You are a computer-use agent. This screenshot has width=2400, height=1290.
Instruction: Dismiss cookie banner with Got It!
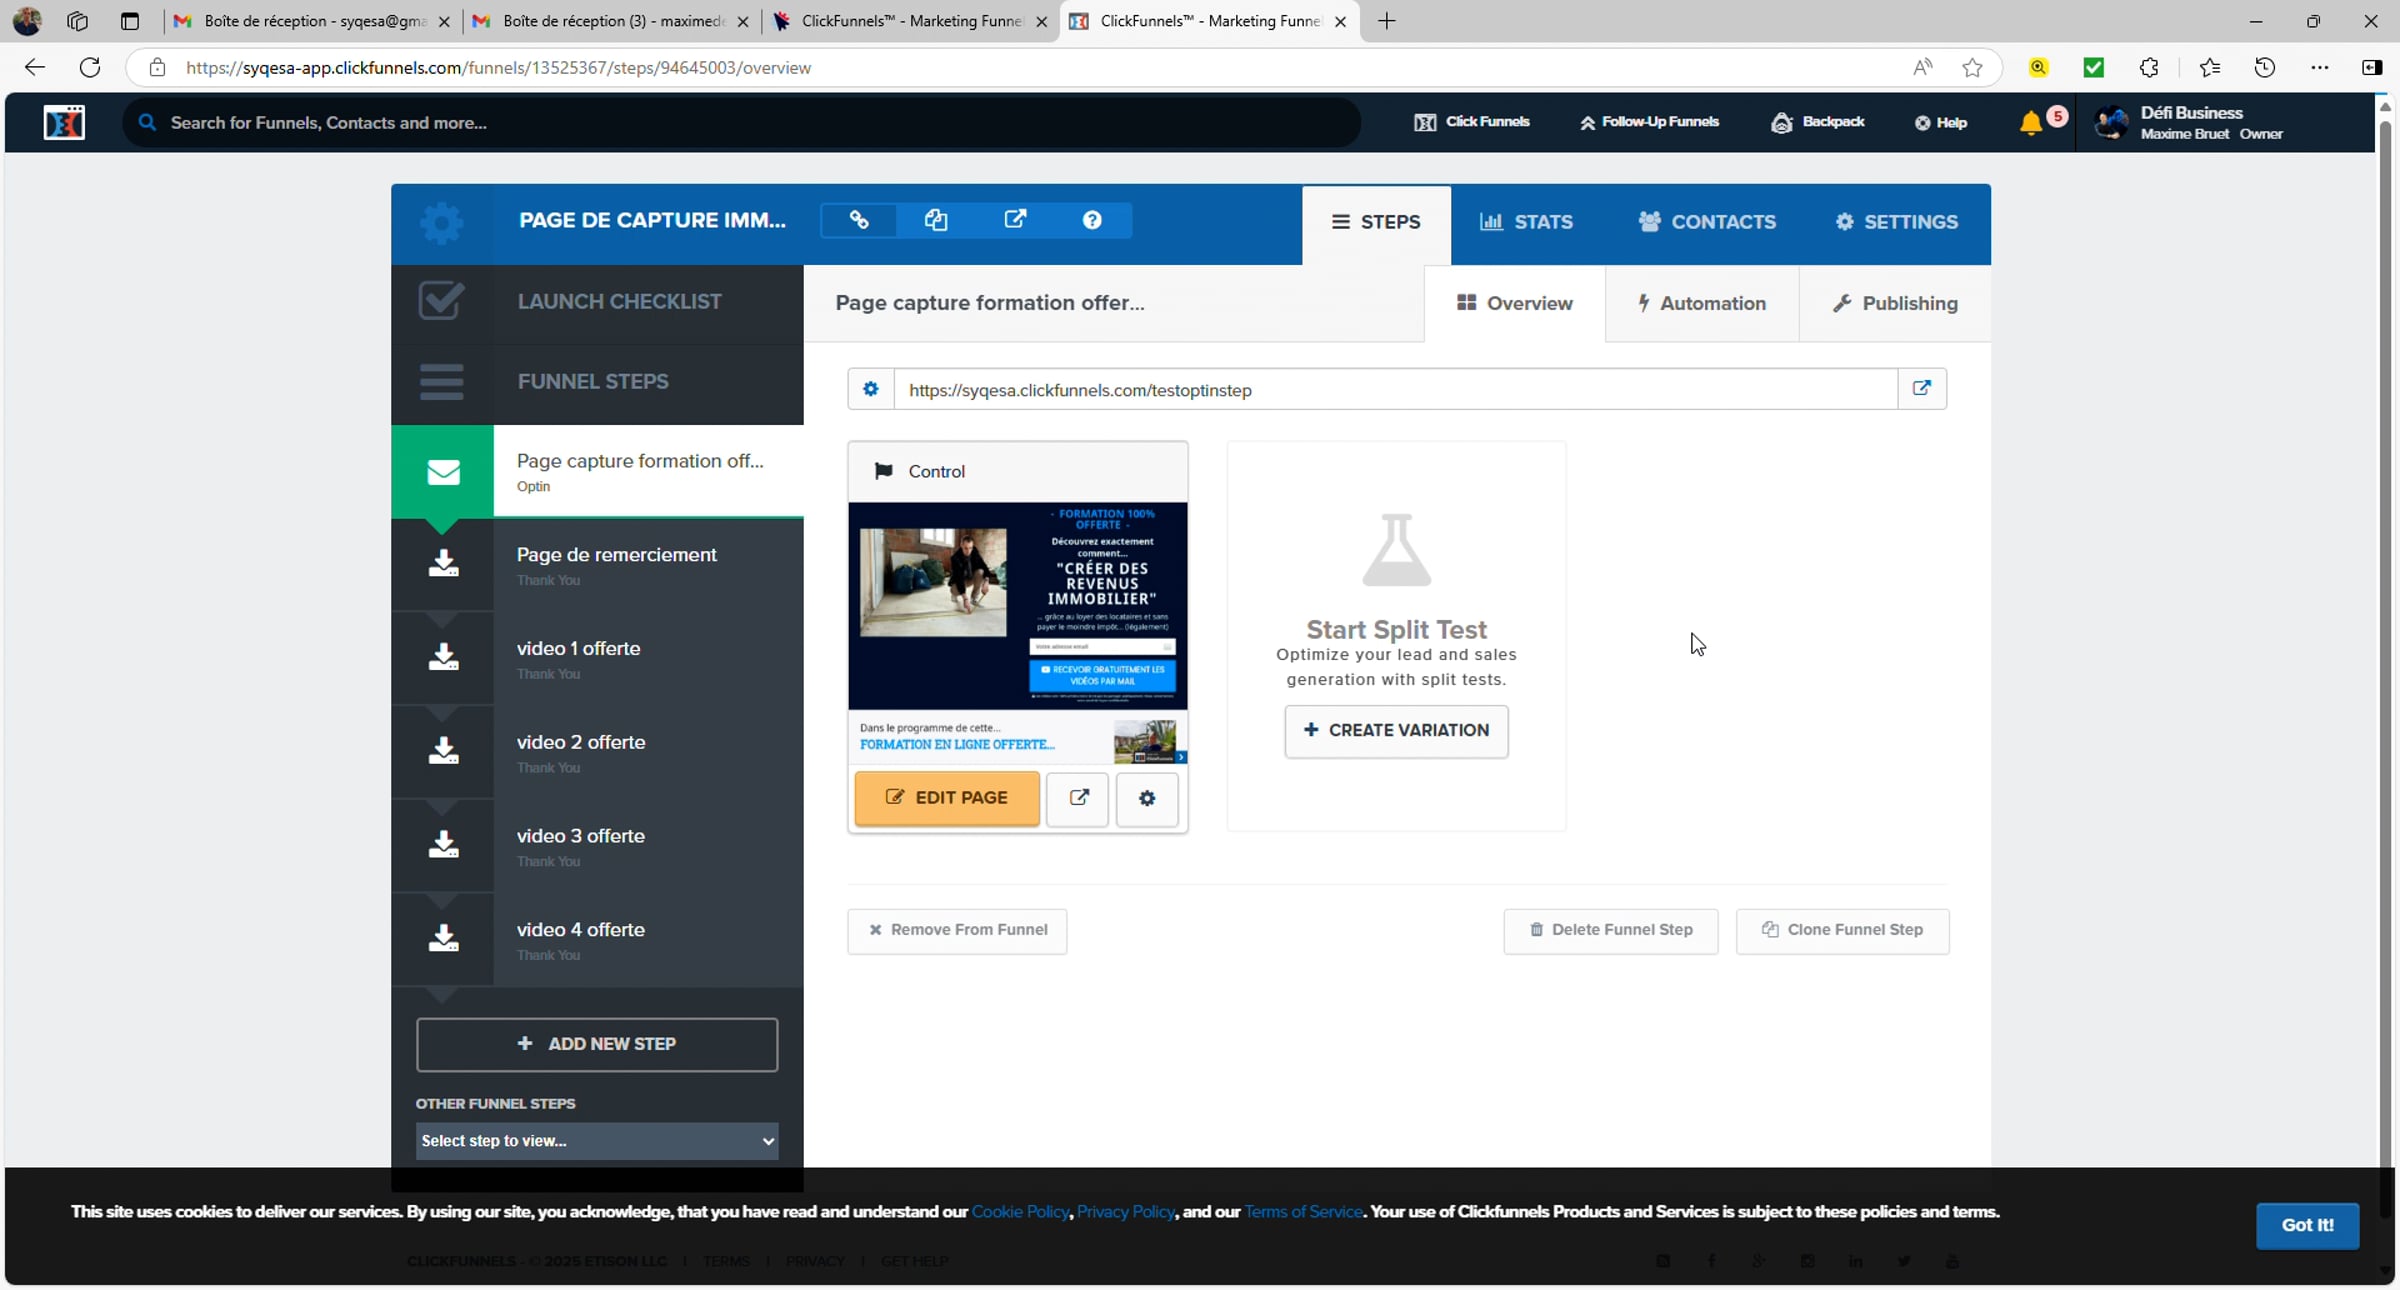[x=2307, y=1225]
